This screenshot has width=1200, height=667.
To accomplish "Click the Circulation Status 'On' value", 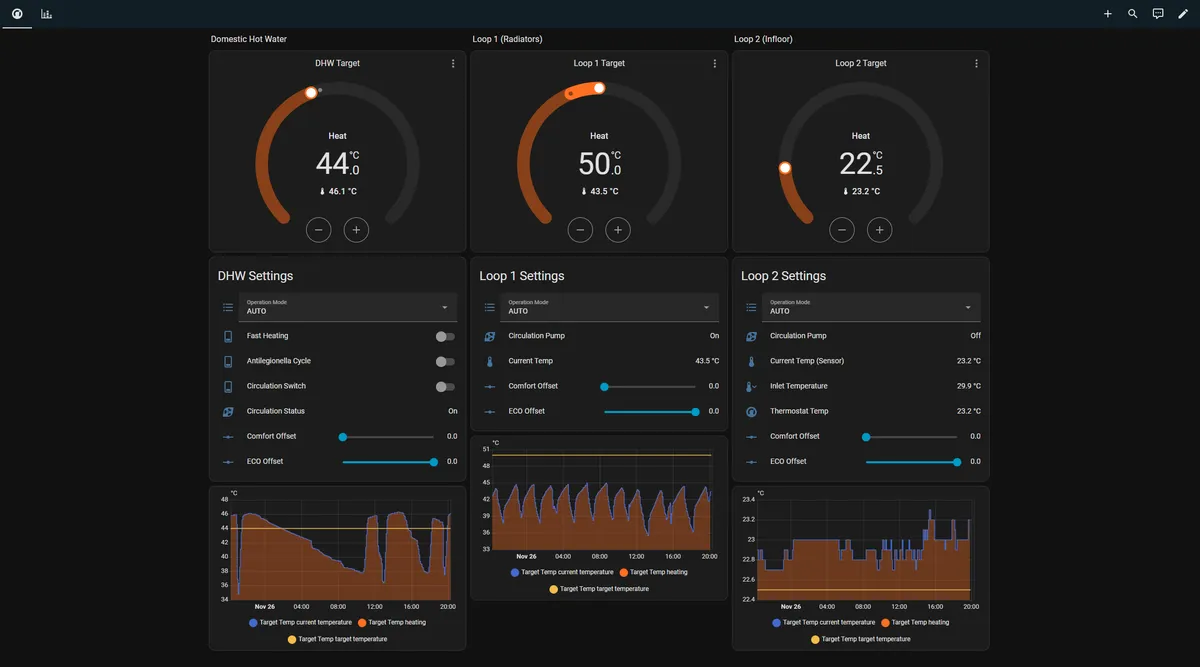I will pyautogui.click(x=453, y=411).
